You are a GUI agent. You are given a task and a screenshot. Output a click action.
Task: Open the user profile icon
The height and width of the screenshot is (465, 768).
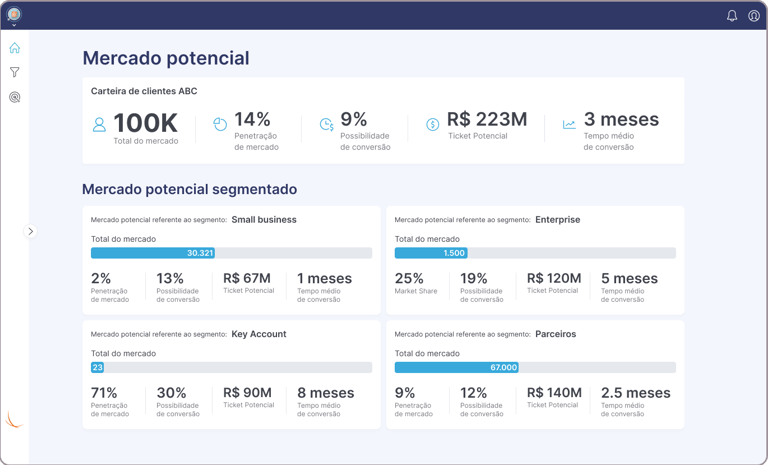tap(754, 16)
